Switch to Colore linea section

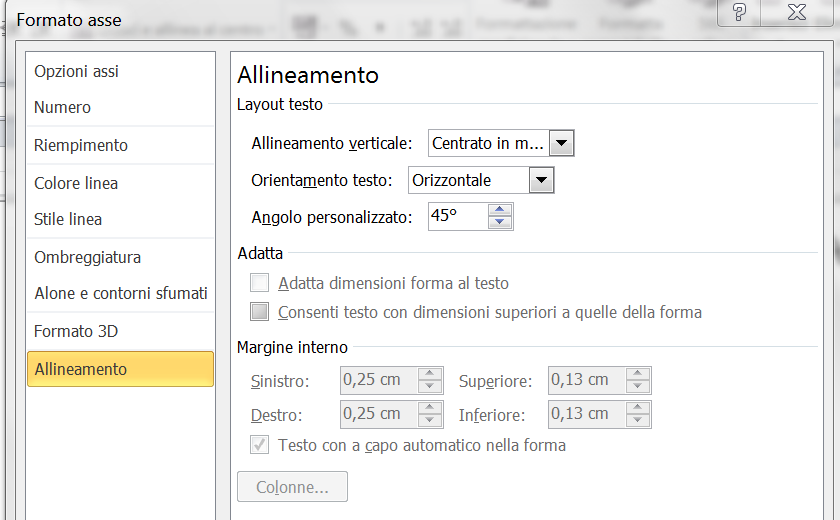tap(76, 183)
